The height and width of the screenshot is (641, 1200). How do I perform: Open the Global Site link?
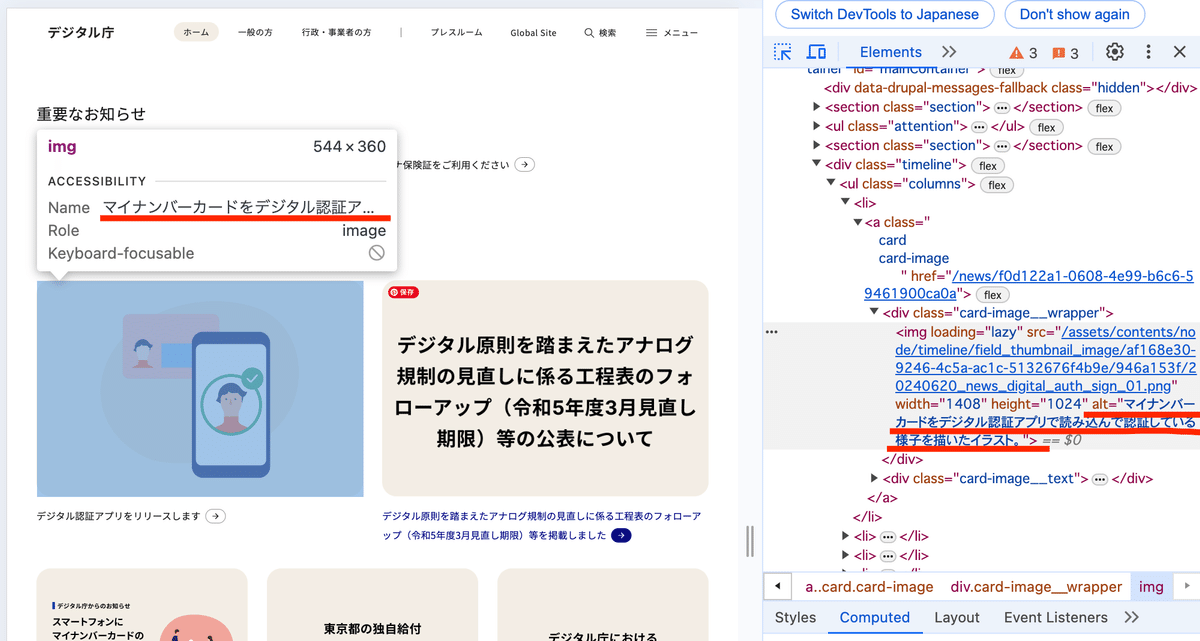(x=533, y=33)
